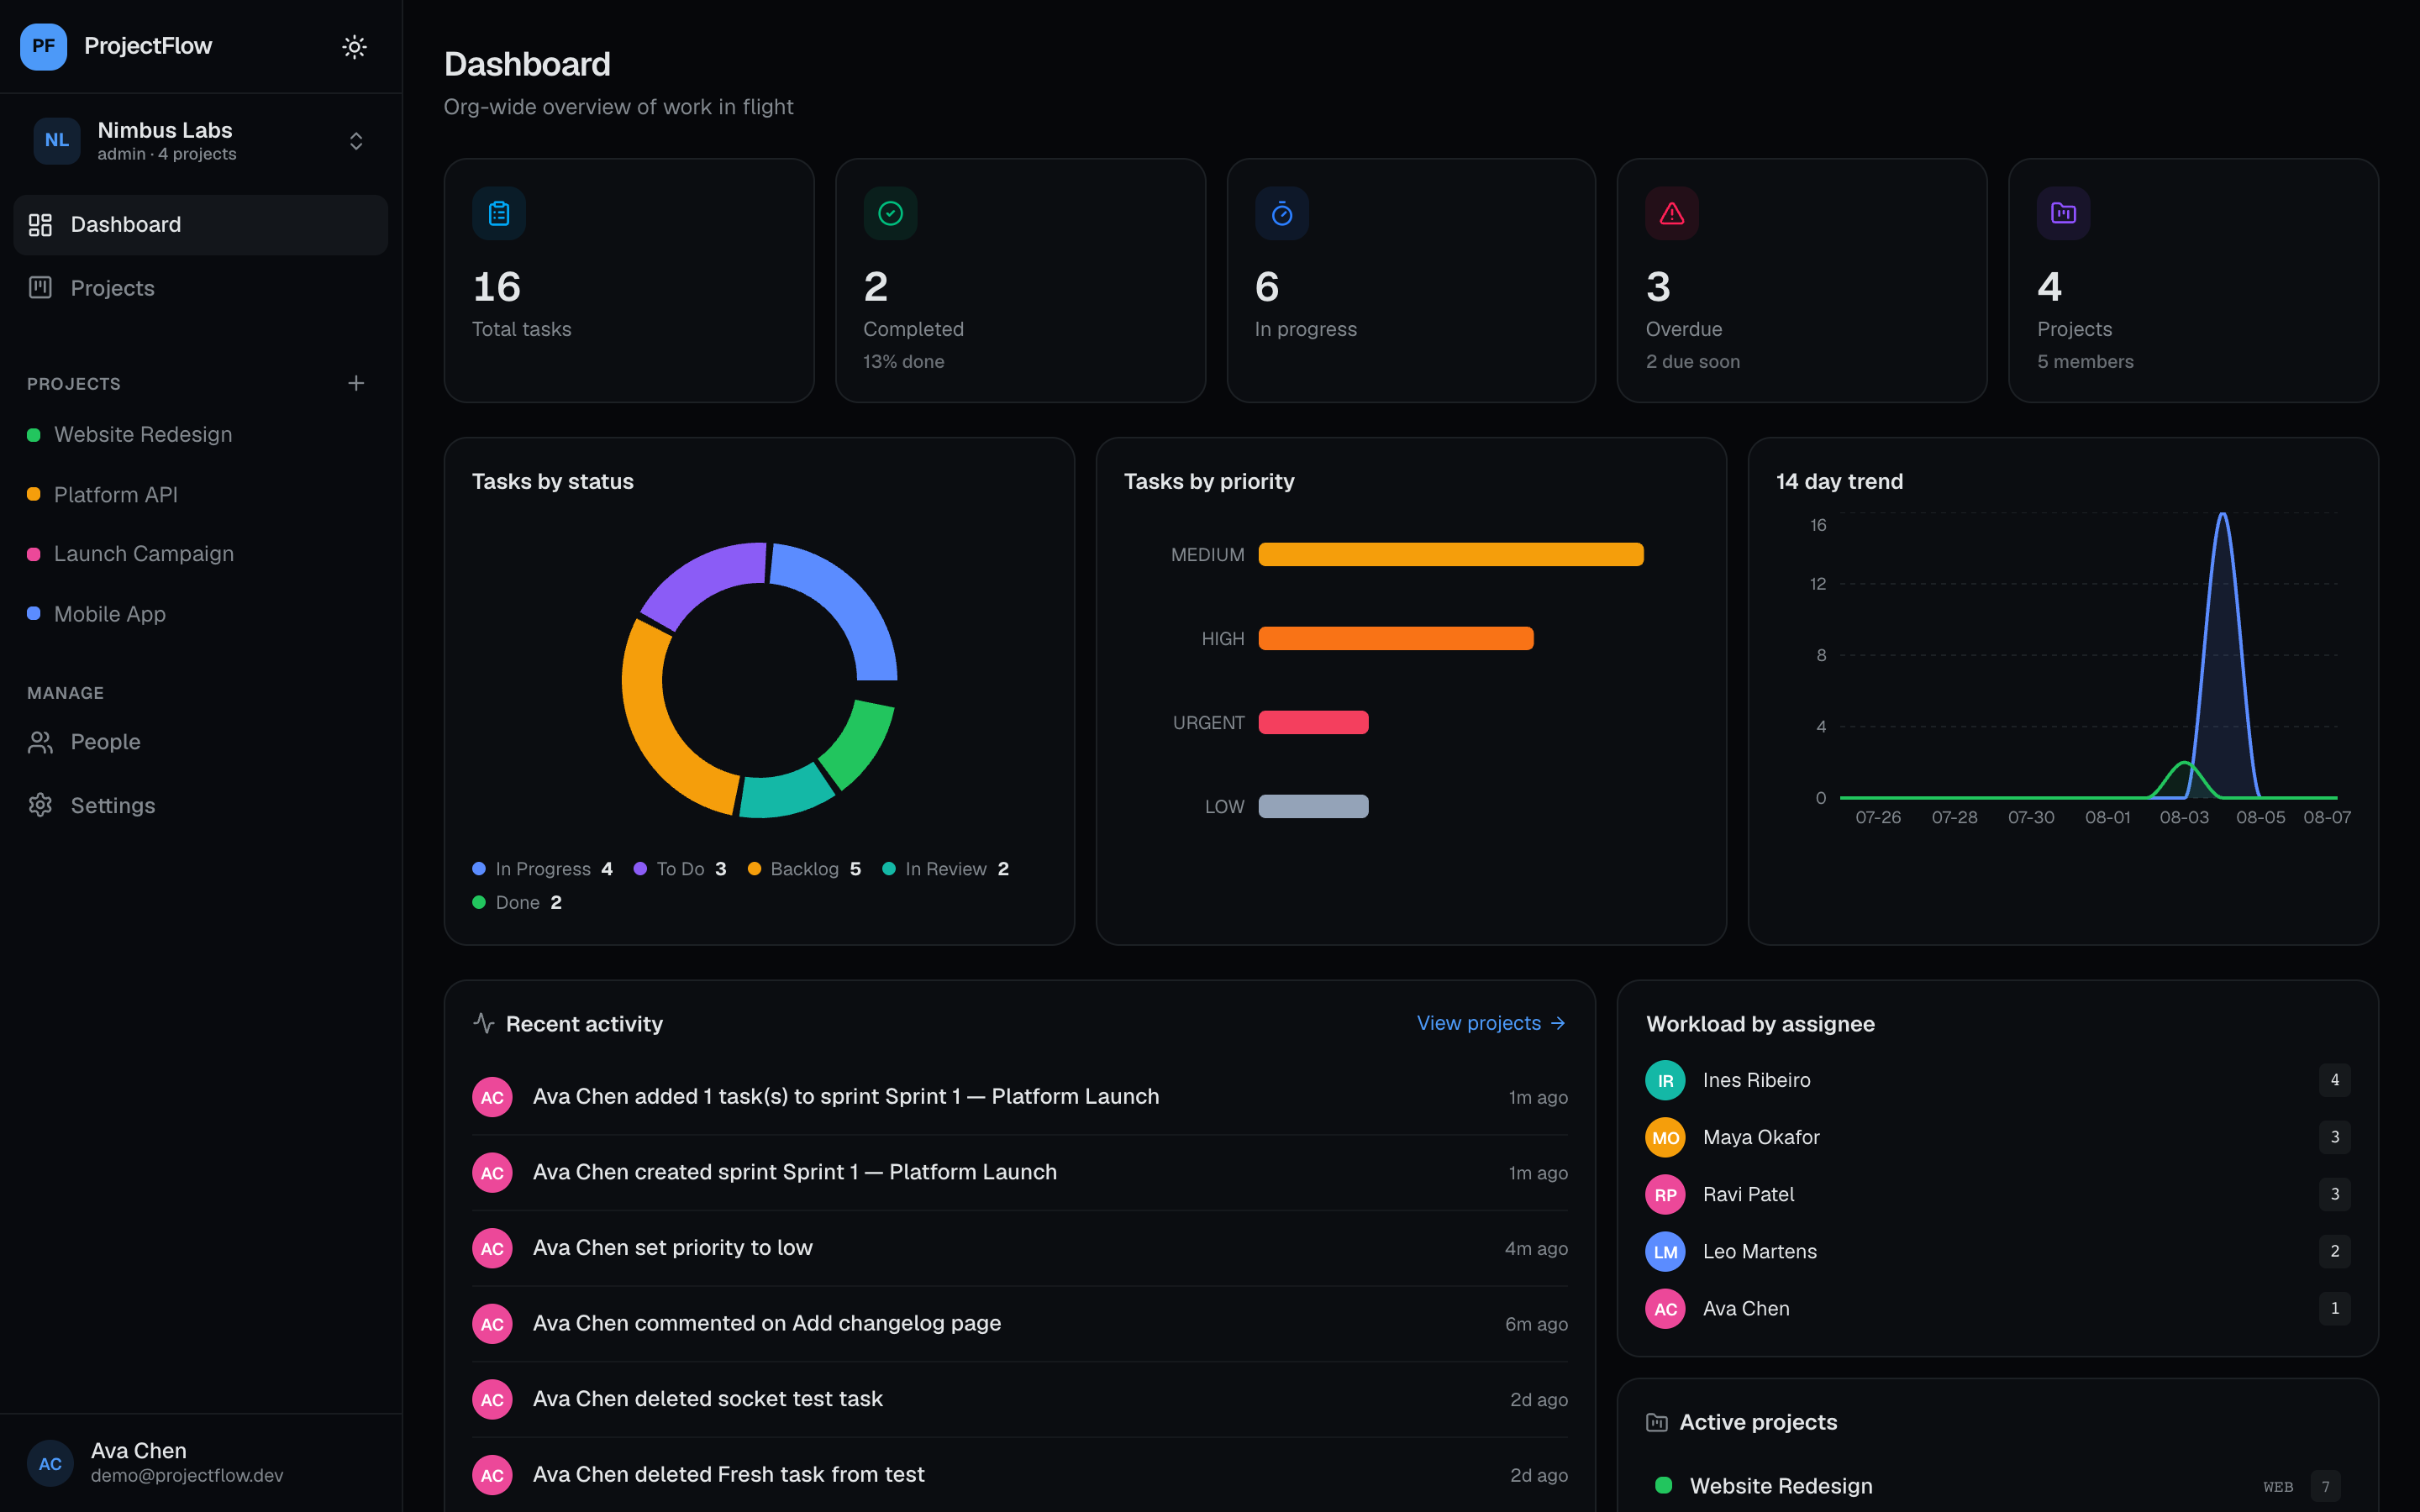Click the 16 Total tasks card
The image size is (2420, 1512).
629,280
